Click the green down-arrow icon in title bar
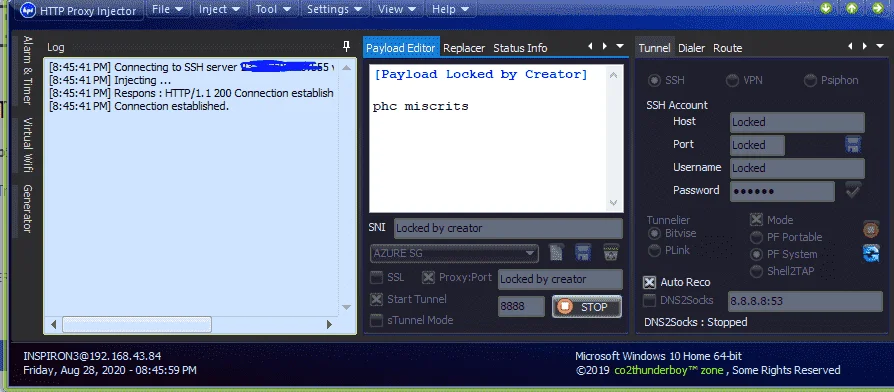The height and width of the screenshot is (392, 894). 826,8
